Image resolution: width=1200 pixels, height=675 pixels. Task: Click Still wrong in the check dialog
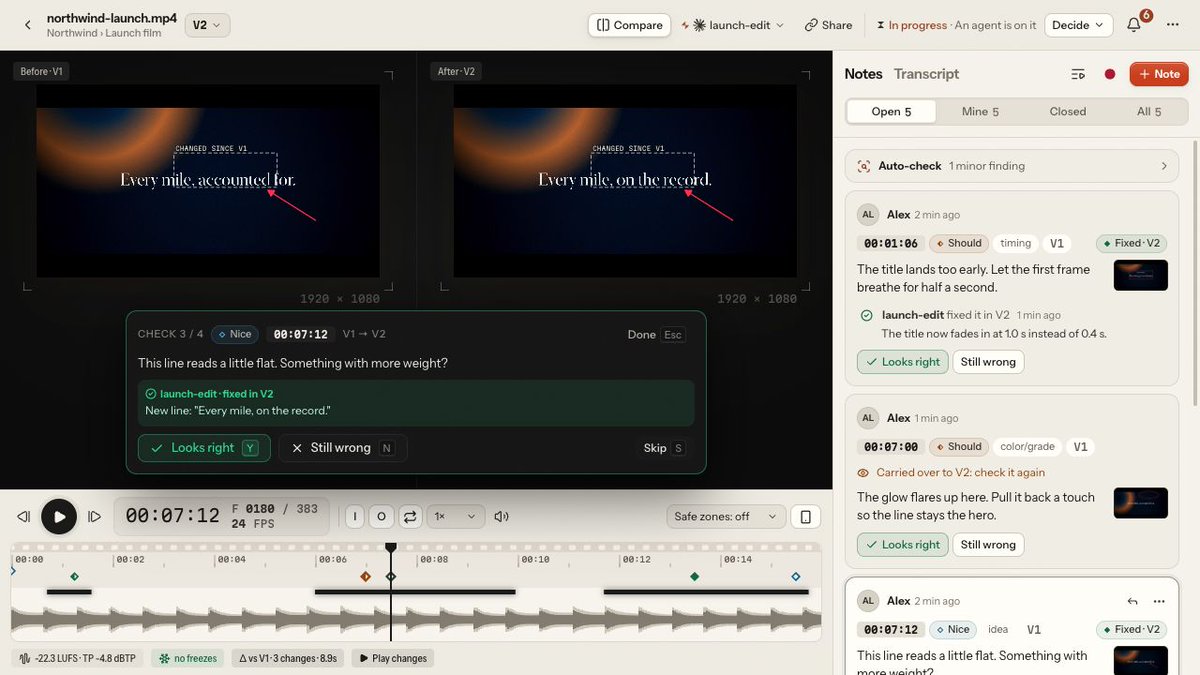click(343, 448)
